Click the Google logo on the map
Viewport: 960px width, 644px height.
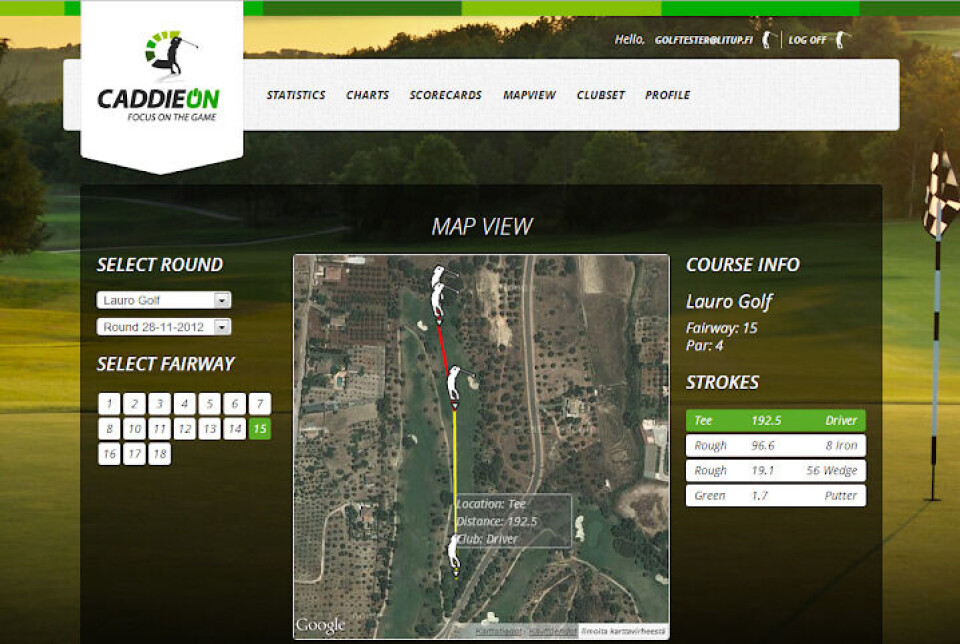pos(320,625)
